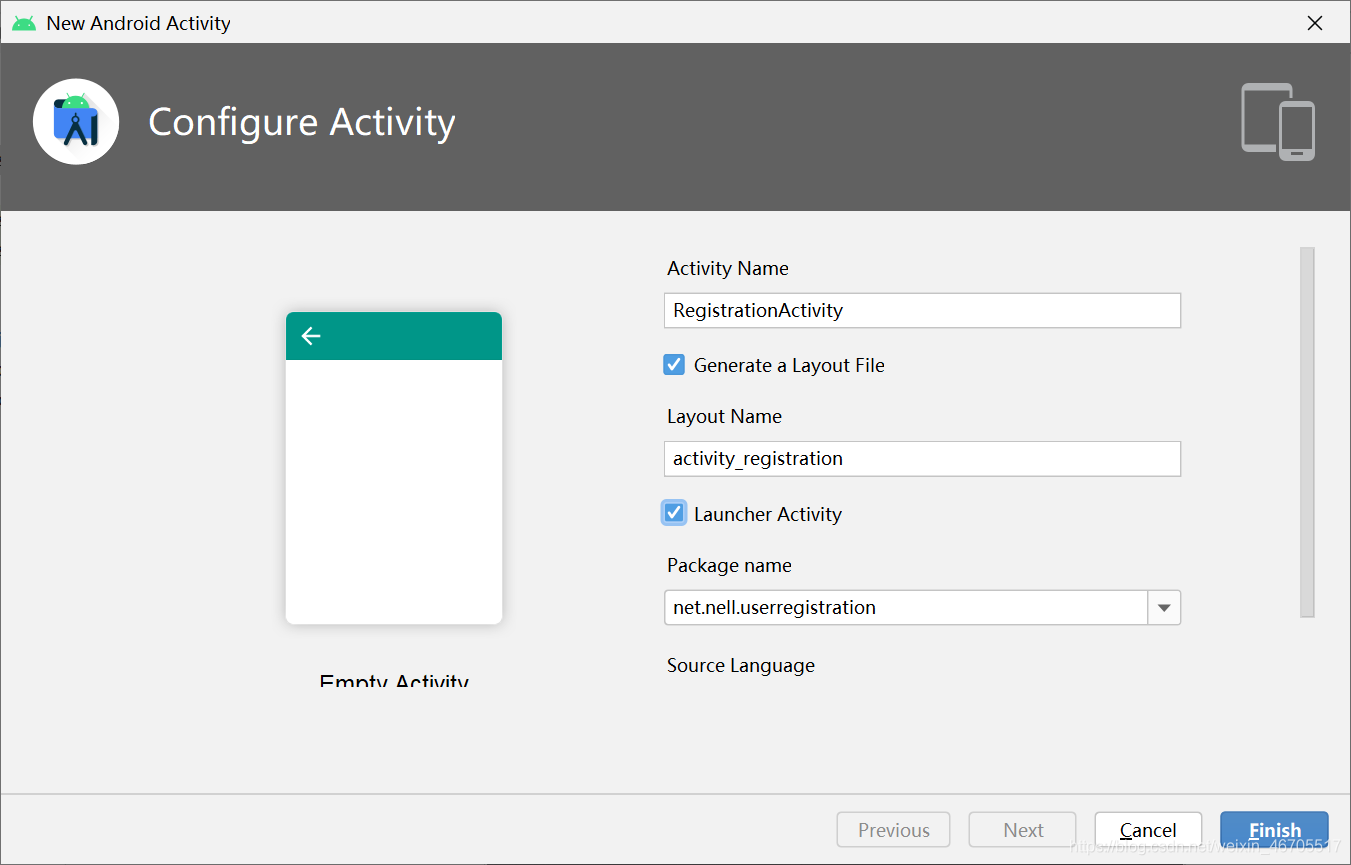Click the Launcher Activity label text
Image resolution: width=1351 pixels, height=865 pixels.
click(x=768, y=514)
